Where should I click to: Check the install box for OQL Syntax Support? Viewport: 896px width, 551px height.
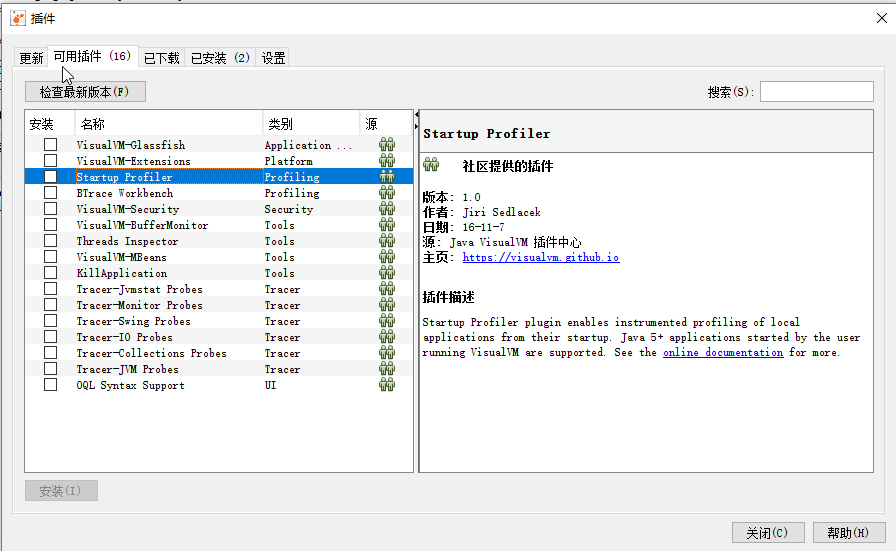click(50, 385)
